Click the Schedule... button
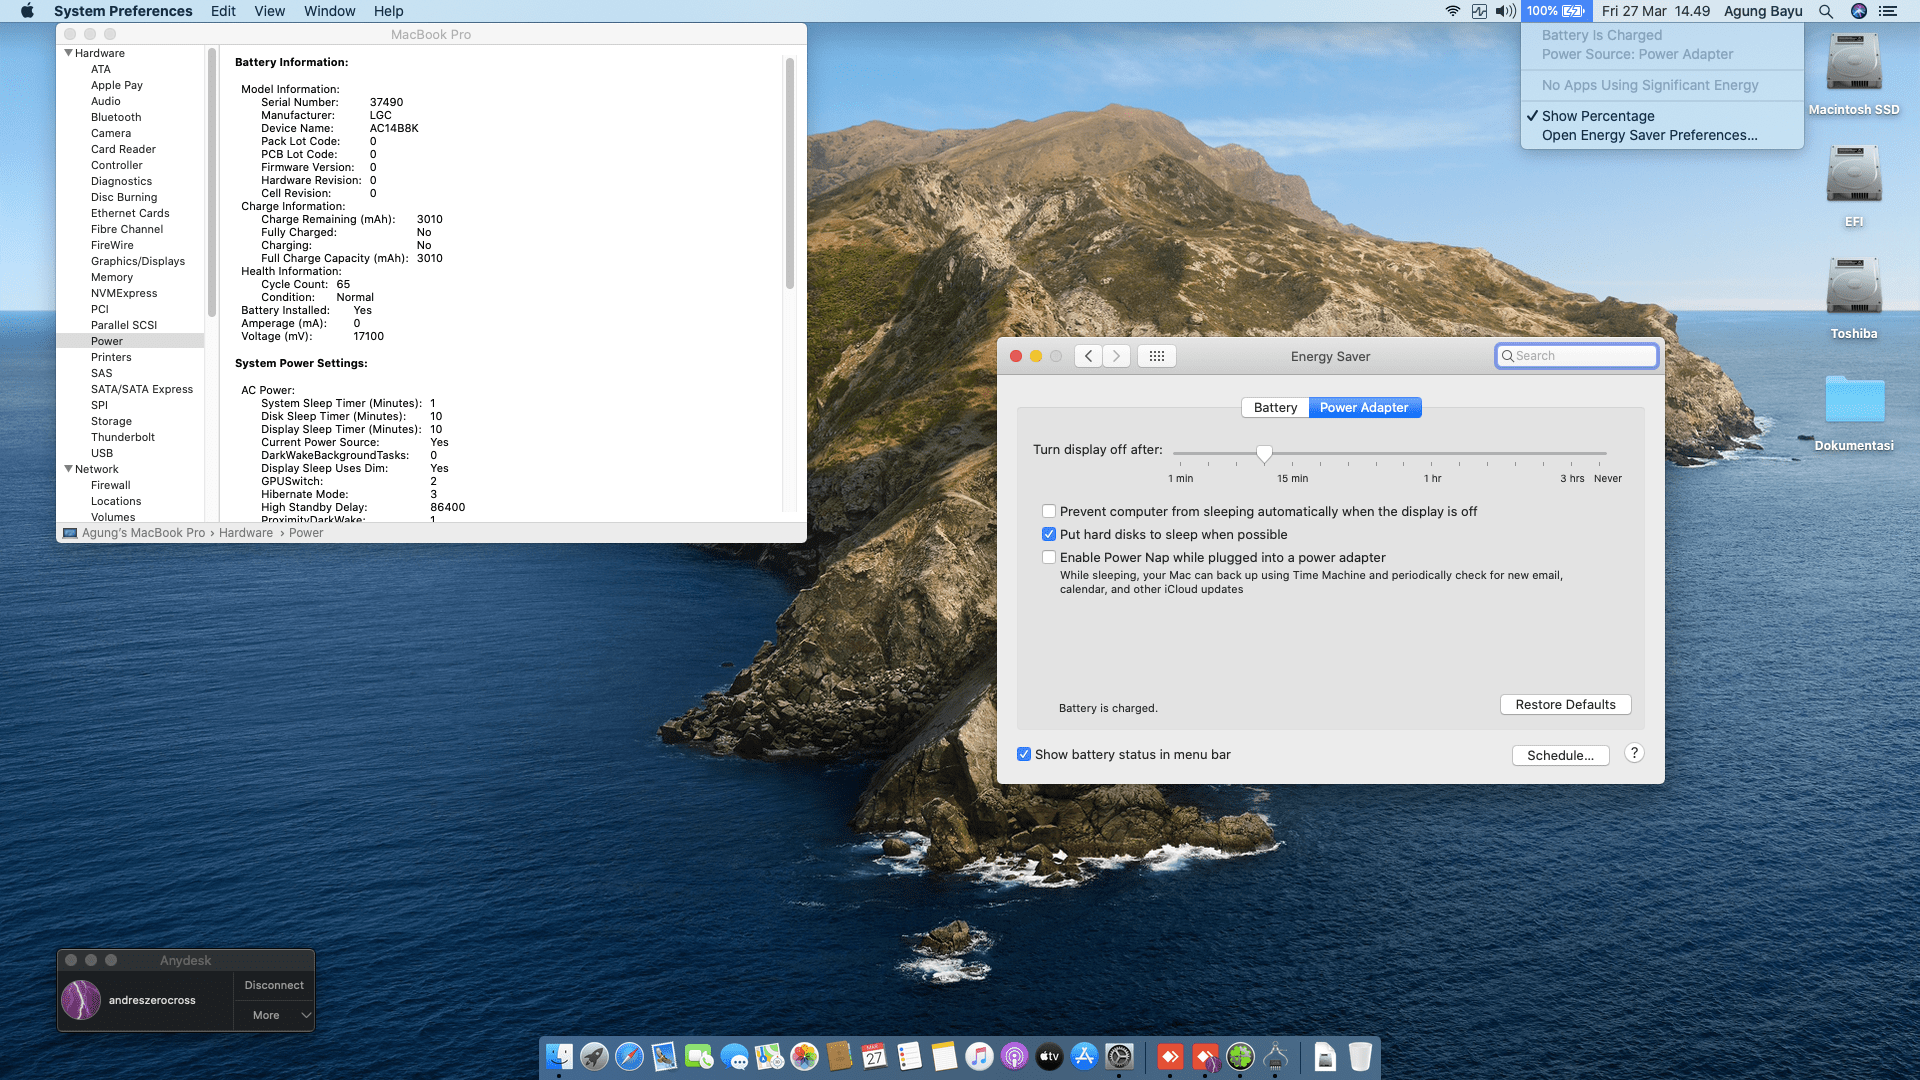The width and height of the screenshot is (1920, 1080). pos(1560,755)
